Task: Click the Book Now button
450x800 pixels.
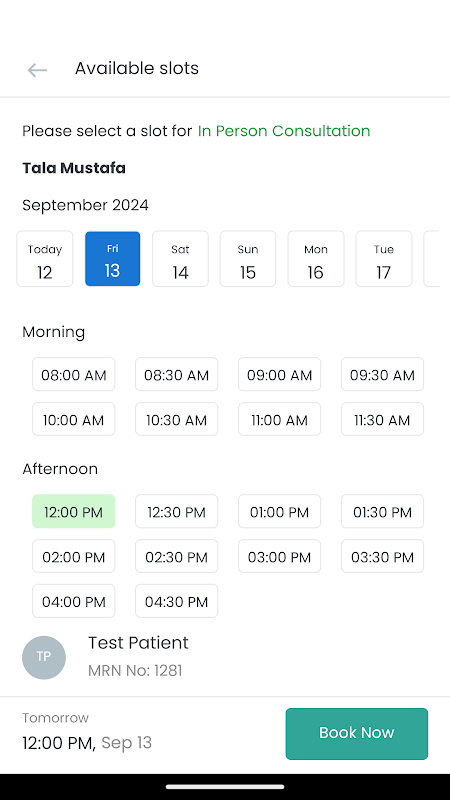Action: coord(357,734)
